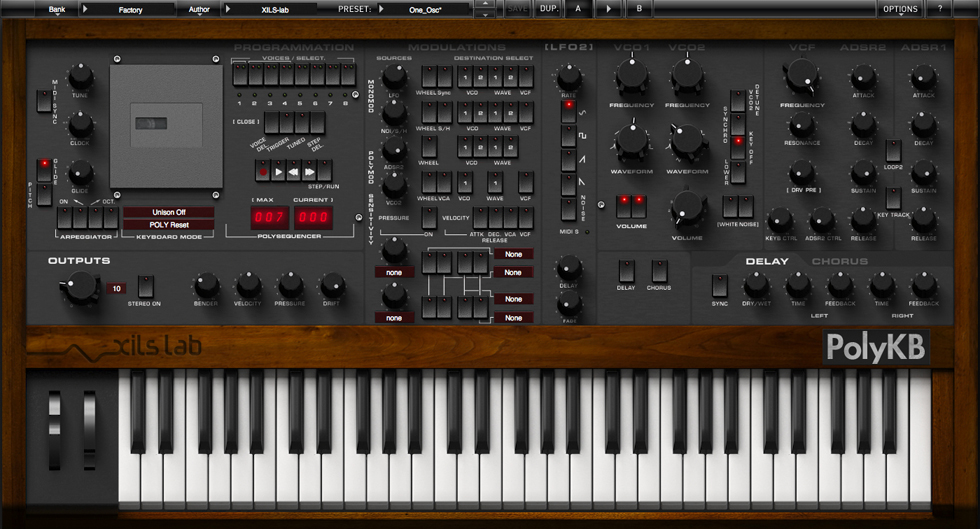Select the square waveform for LFO2
Screen dimensions: 980x529
(x=568, y=136)
